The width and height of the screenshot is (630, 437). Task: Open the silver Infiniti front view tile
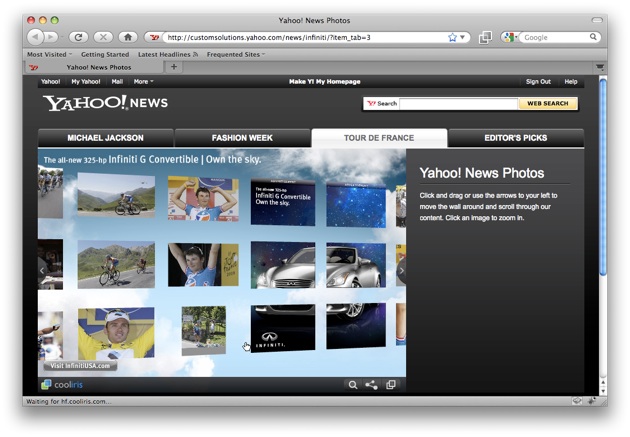click(x=283, y=265)
